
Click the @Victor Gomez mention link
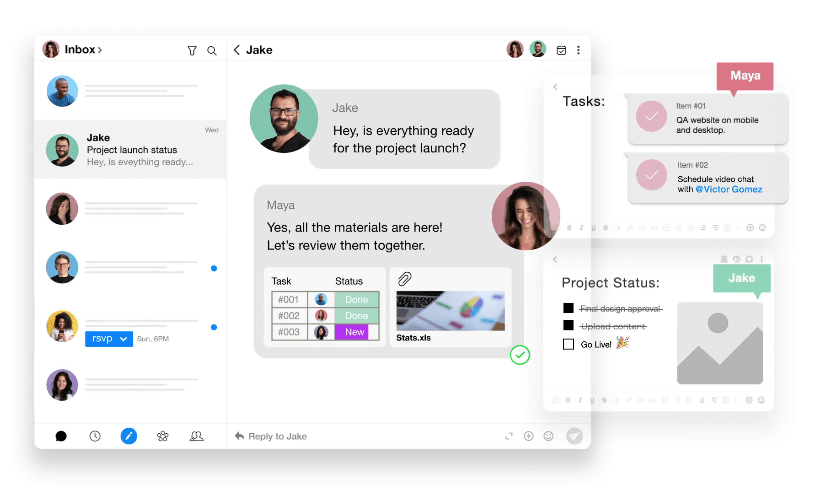click(729, 189)
